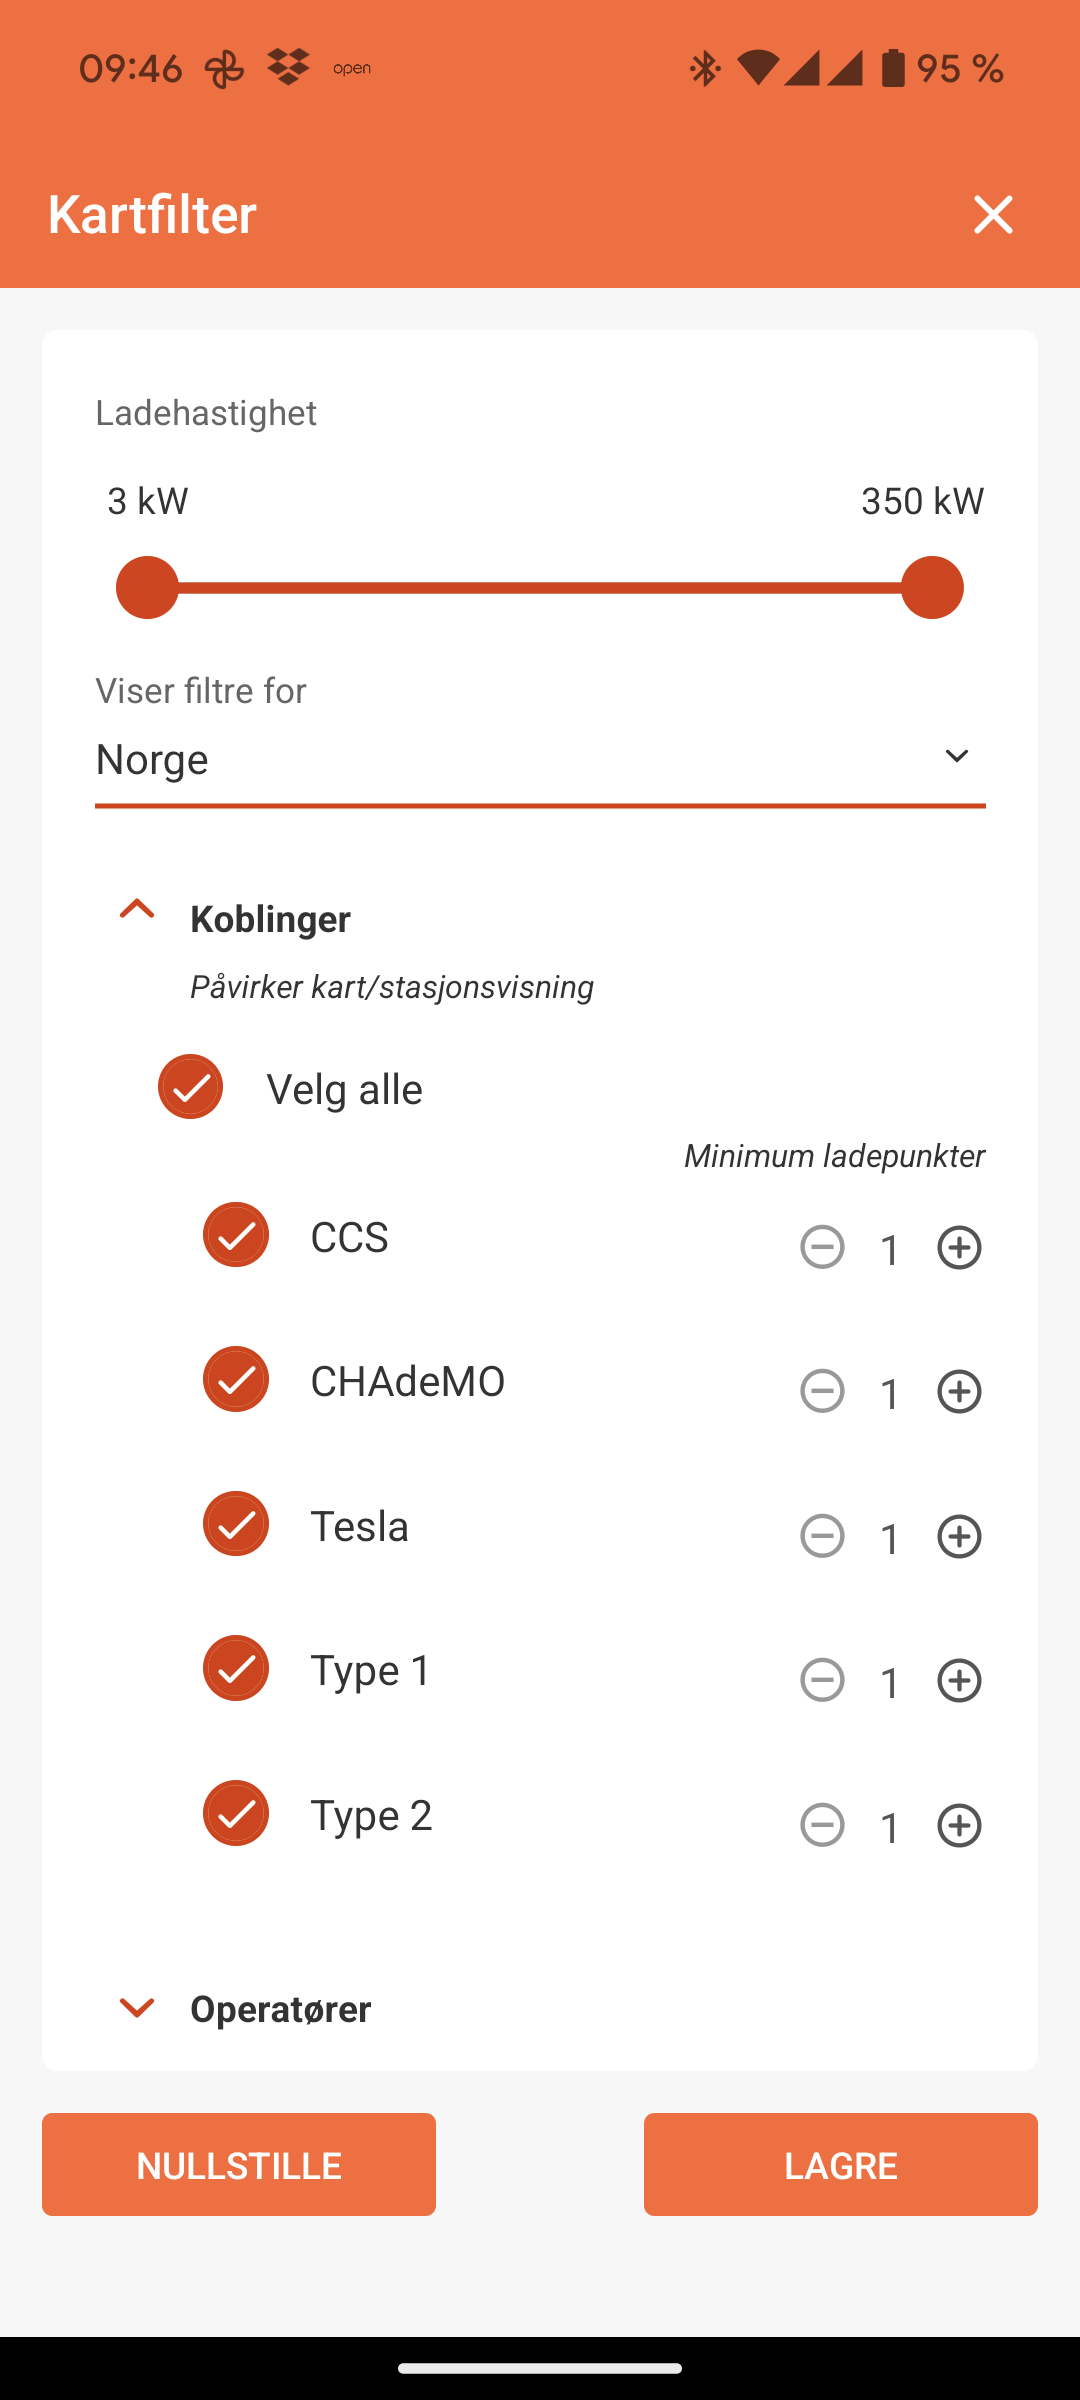Open the Norge country dropdown
1080x2400 pixels.
540,759
